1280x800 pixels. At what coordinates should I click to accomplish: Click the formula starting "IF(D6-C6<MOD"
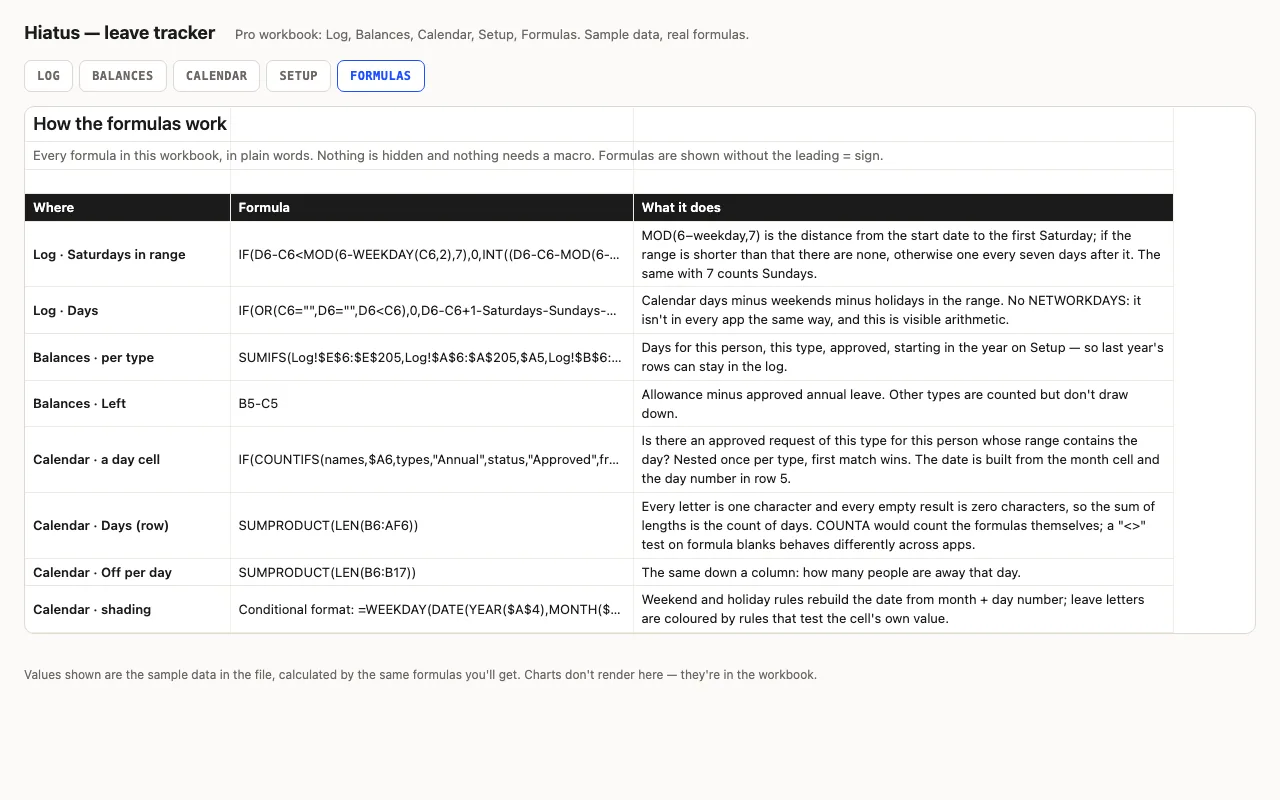click(x=432, y=254)
